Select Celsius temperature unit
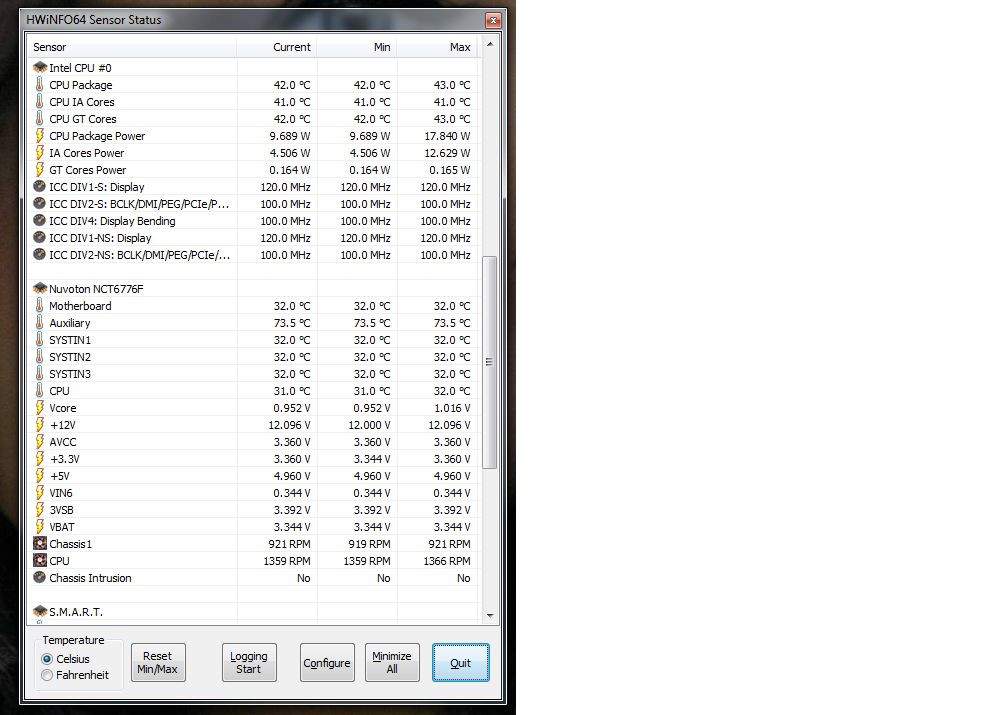 66,659
